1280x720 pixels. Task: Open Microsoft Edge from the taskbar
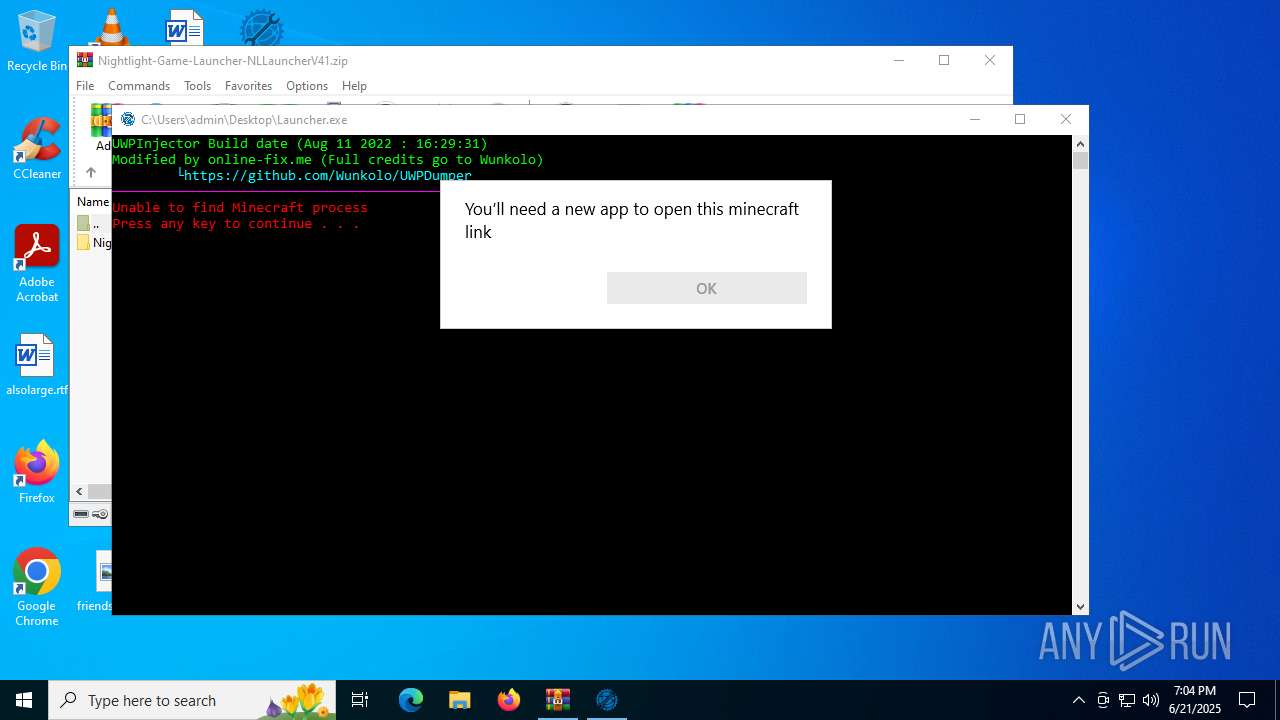[411, 700]
